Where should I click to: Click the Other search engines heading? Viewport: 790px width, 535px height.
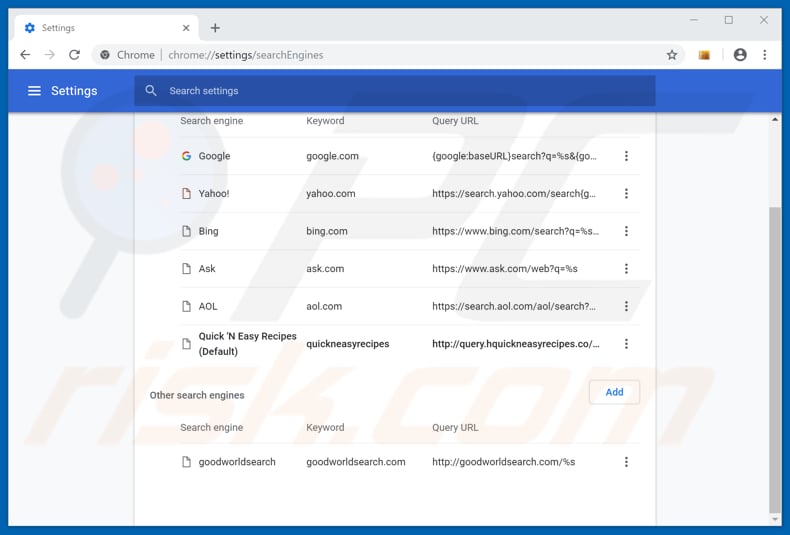(x=197, y=395)
